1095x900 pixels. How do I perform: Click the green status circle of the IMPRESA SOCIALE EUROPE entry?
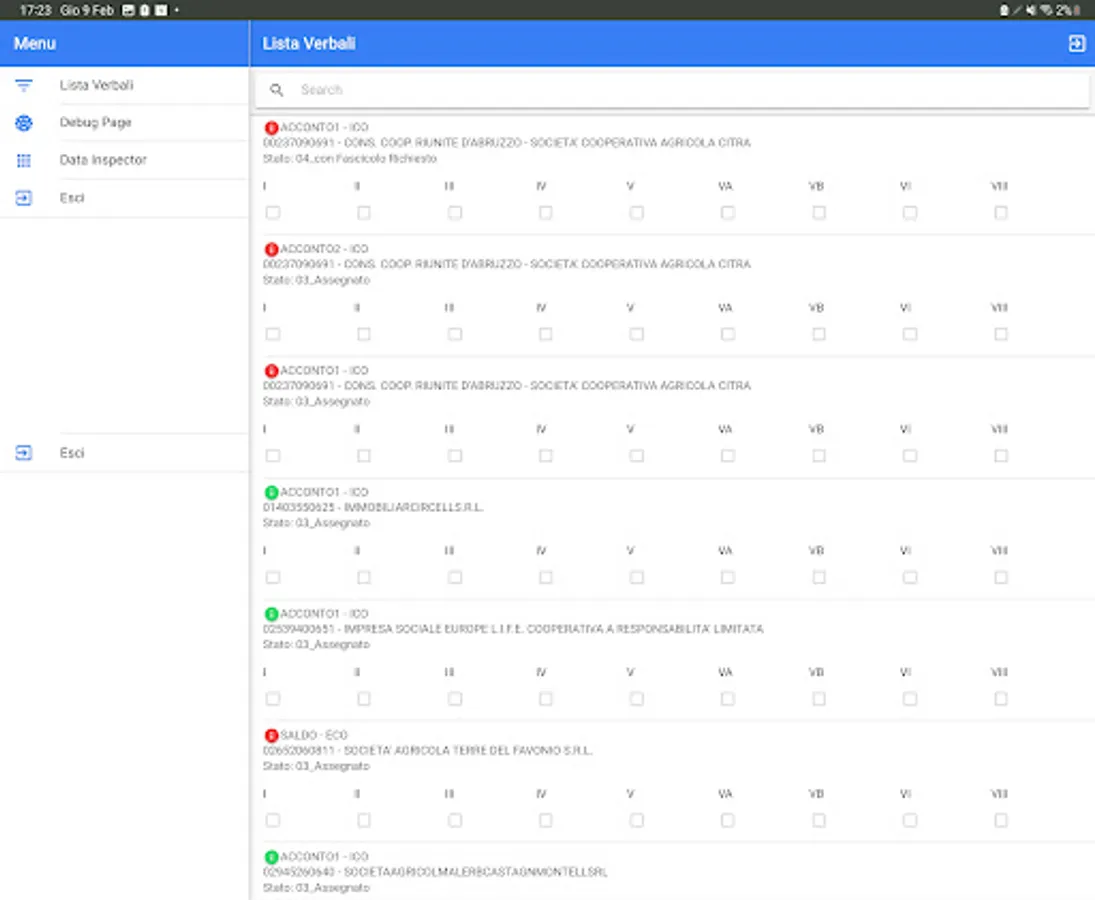272,614
